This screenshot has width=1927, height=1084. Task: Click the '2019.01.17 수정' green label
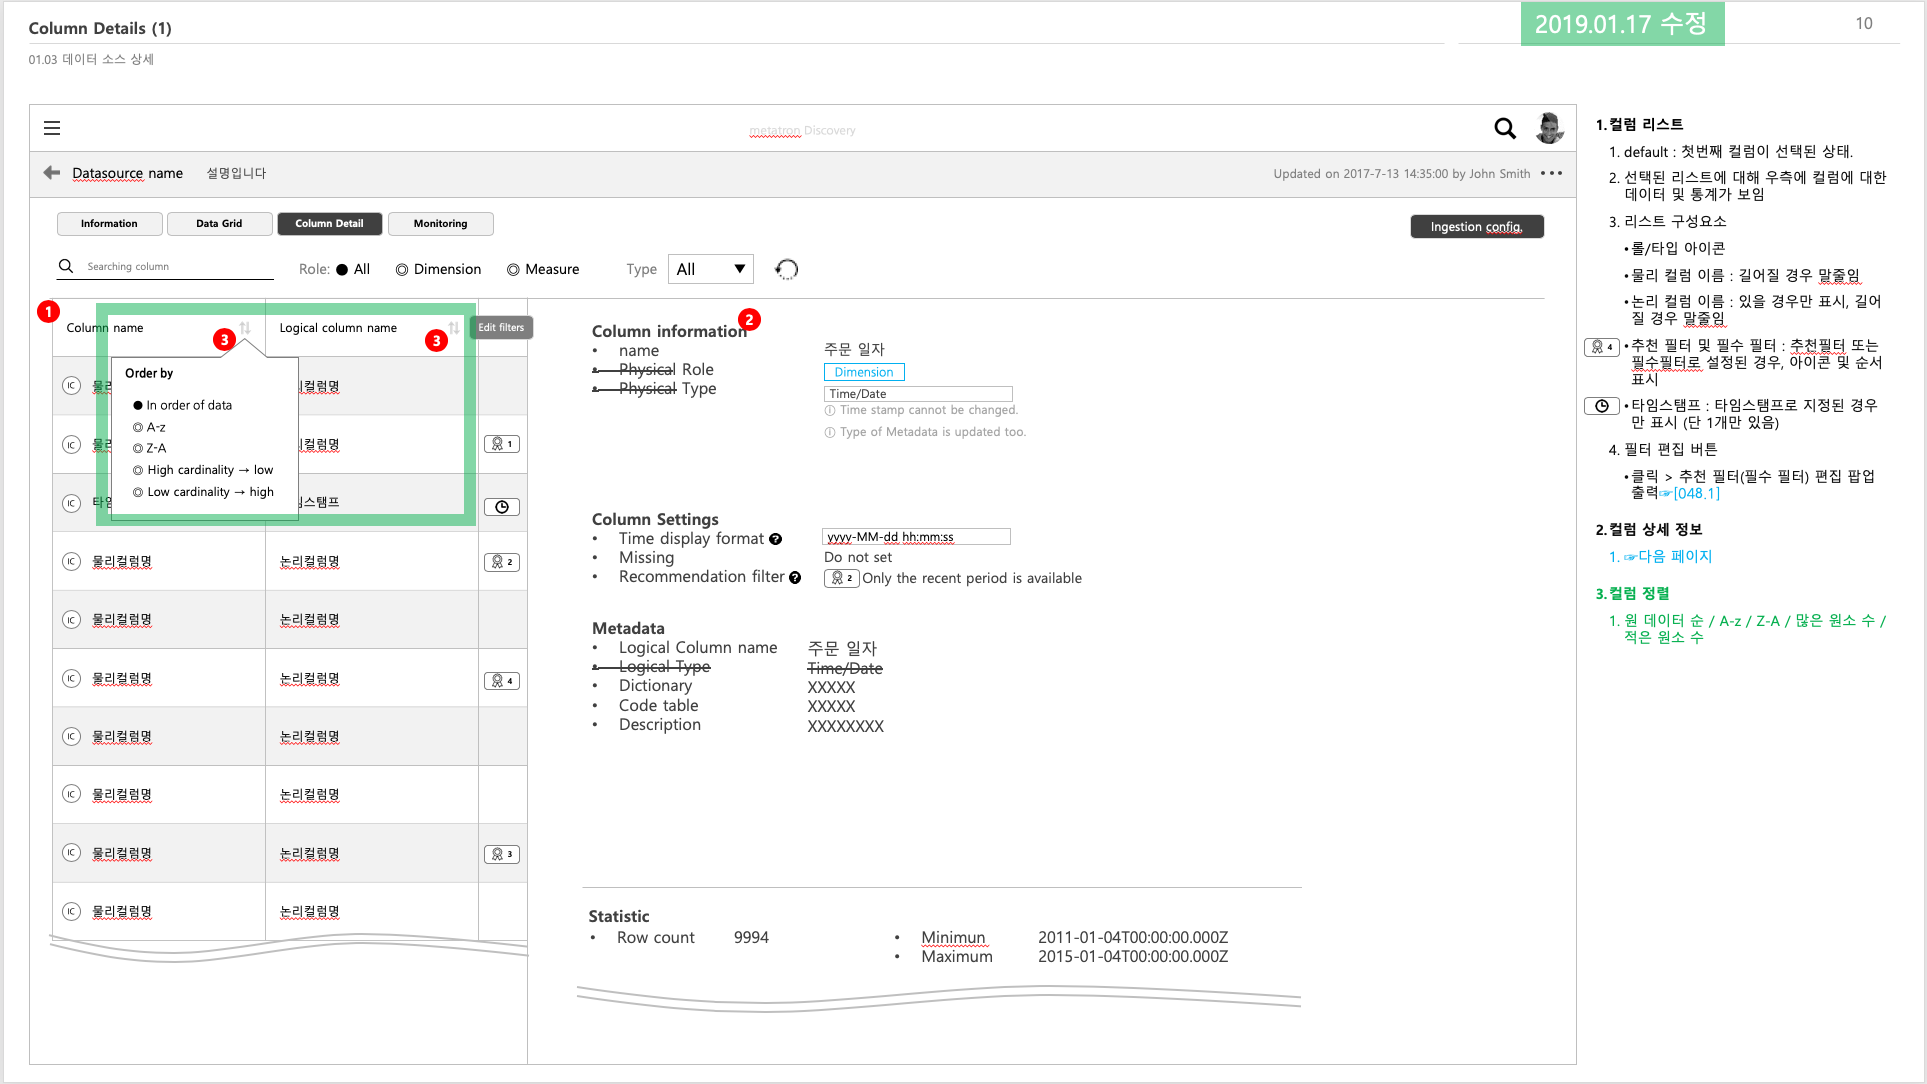pos(1622,24)
